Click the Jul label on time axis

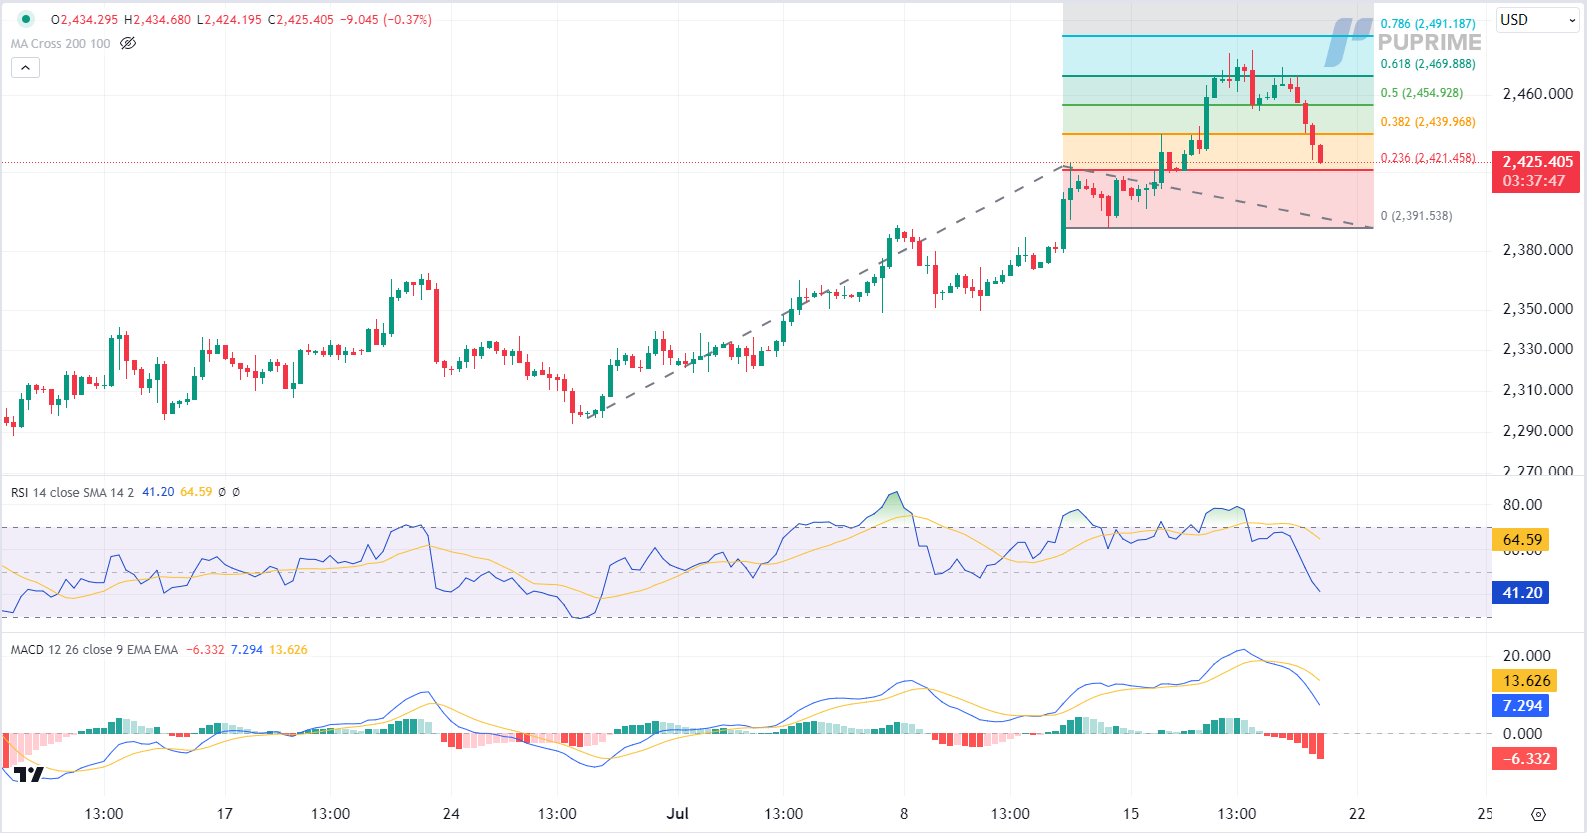click(678, 814)
